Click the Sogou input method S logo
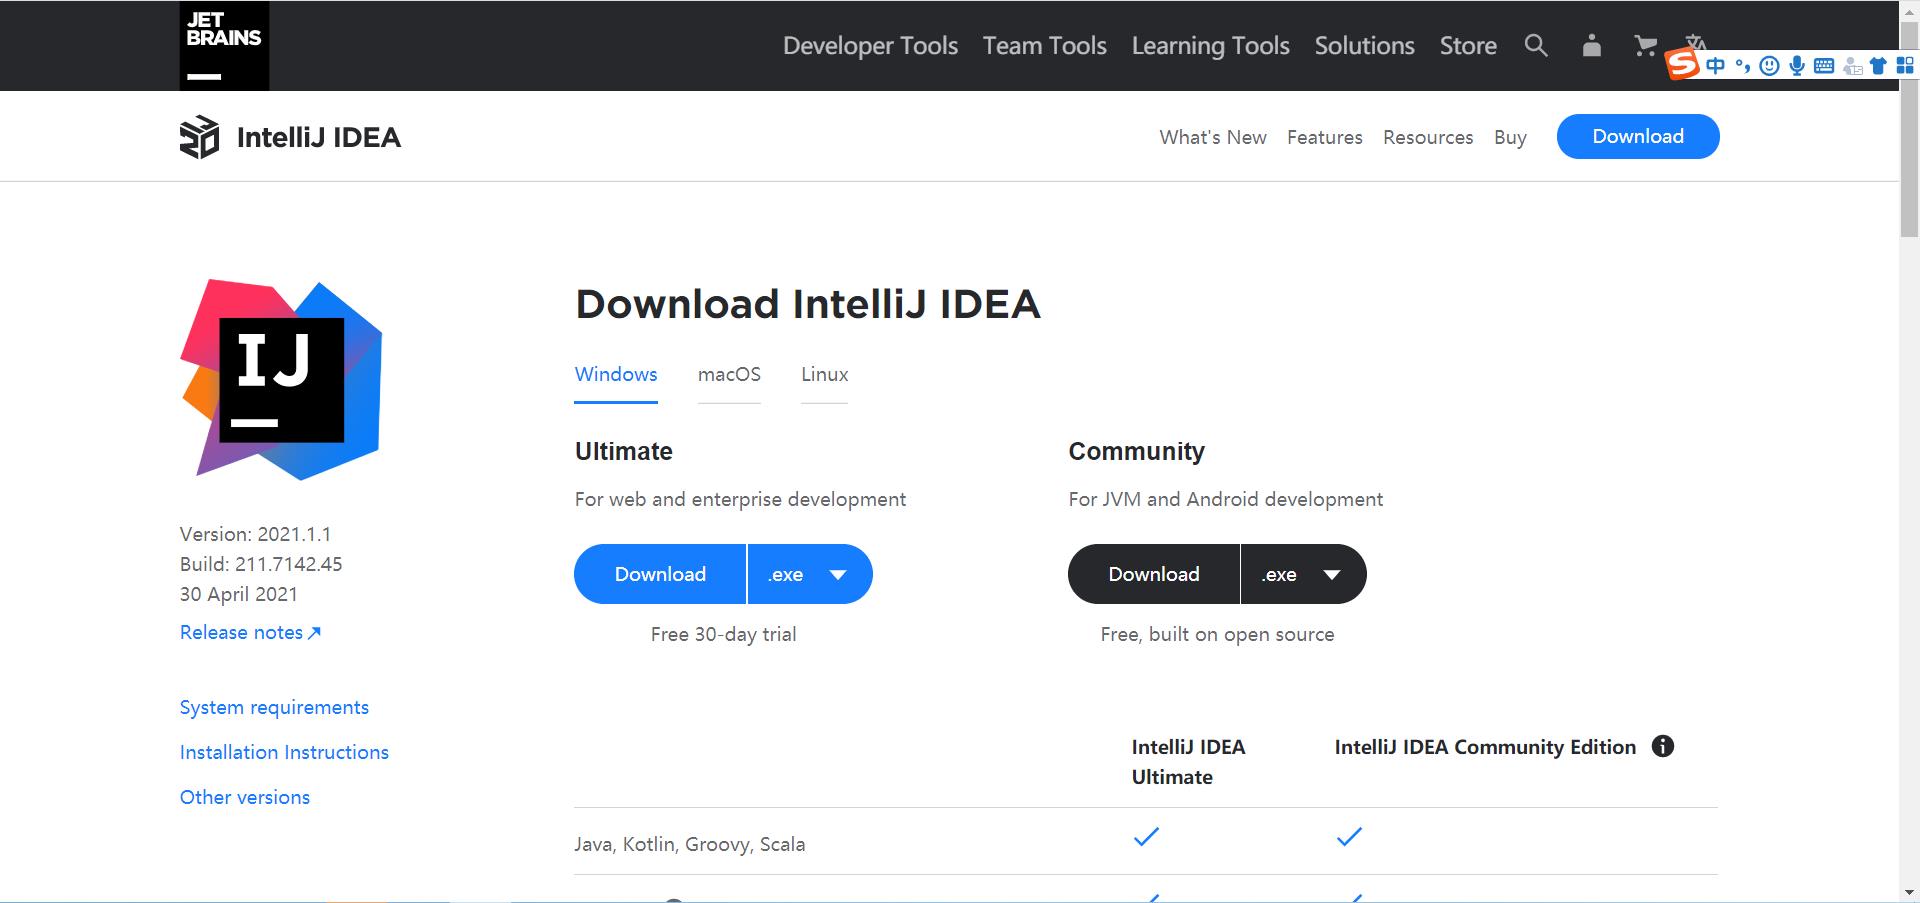This screenshot has height=903, width=1920. click(1682, 65)
